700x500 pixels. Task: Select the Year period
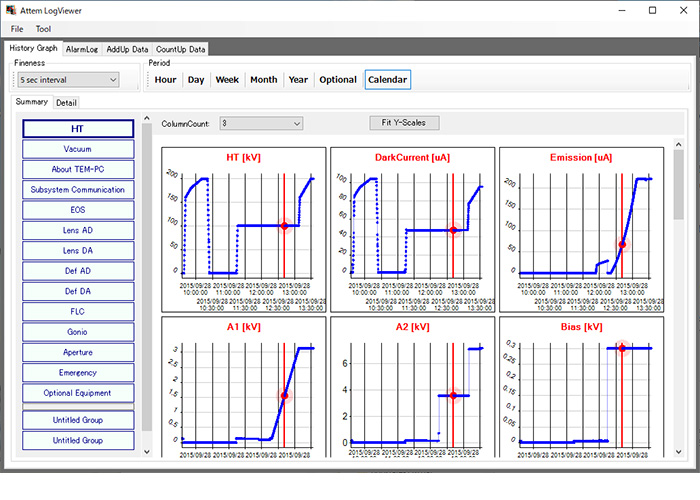pyautogui.click(x=298, y=80)
